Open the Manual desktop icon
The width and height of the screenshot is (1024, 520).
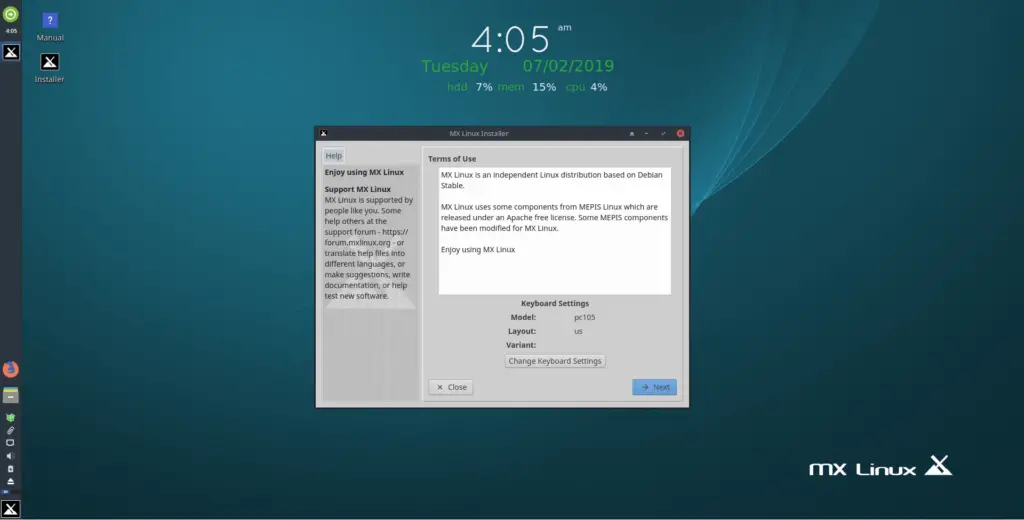click(x=50, y=27)
